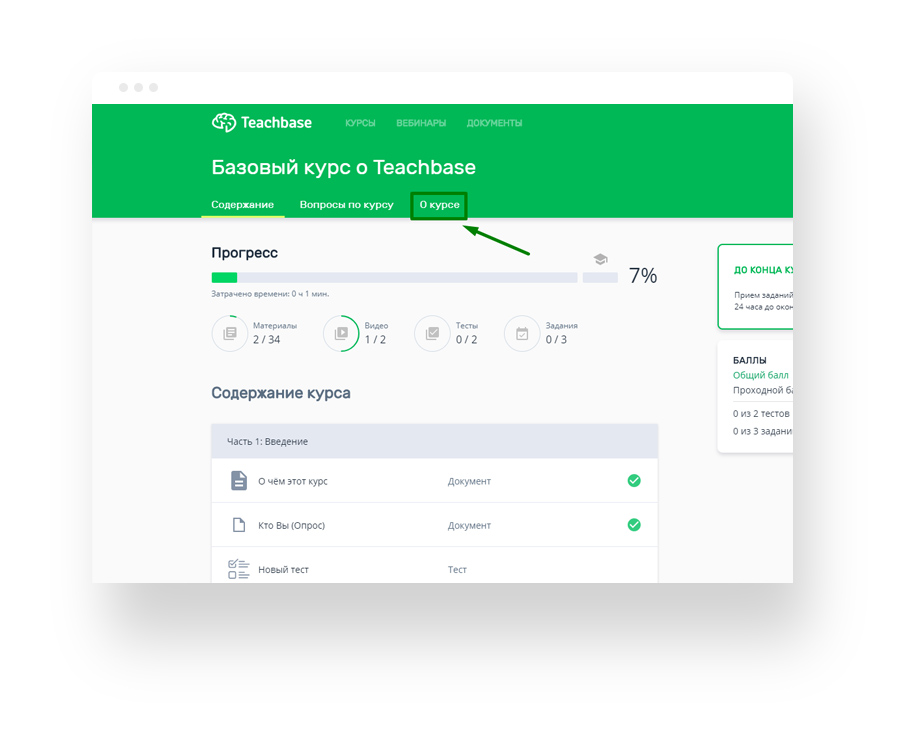
Task: Click the Тест type label
Action: (457, 570)
